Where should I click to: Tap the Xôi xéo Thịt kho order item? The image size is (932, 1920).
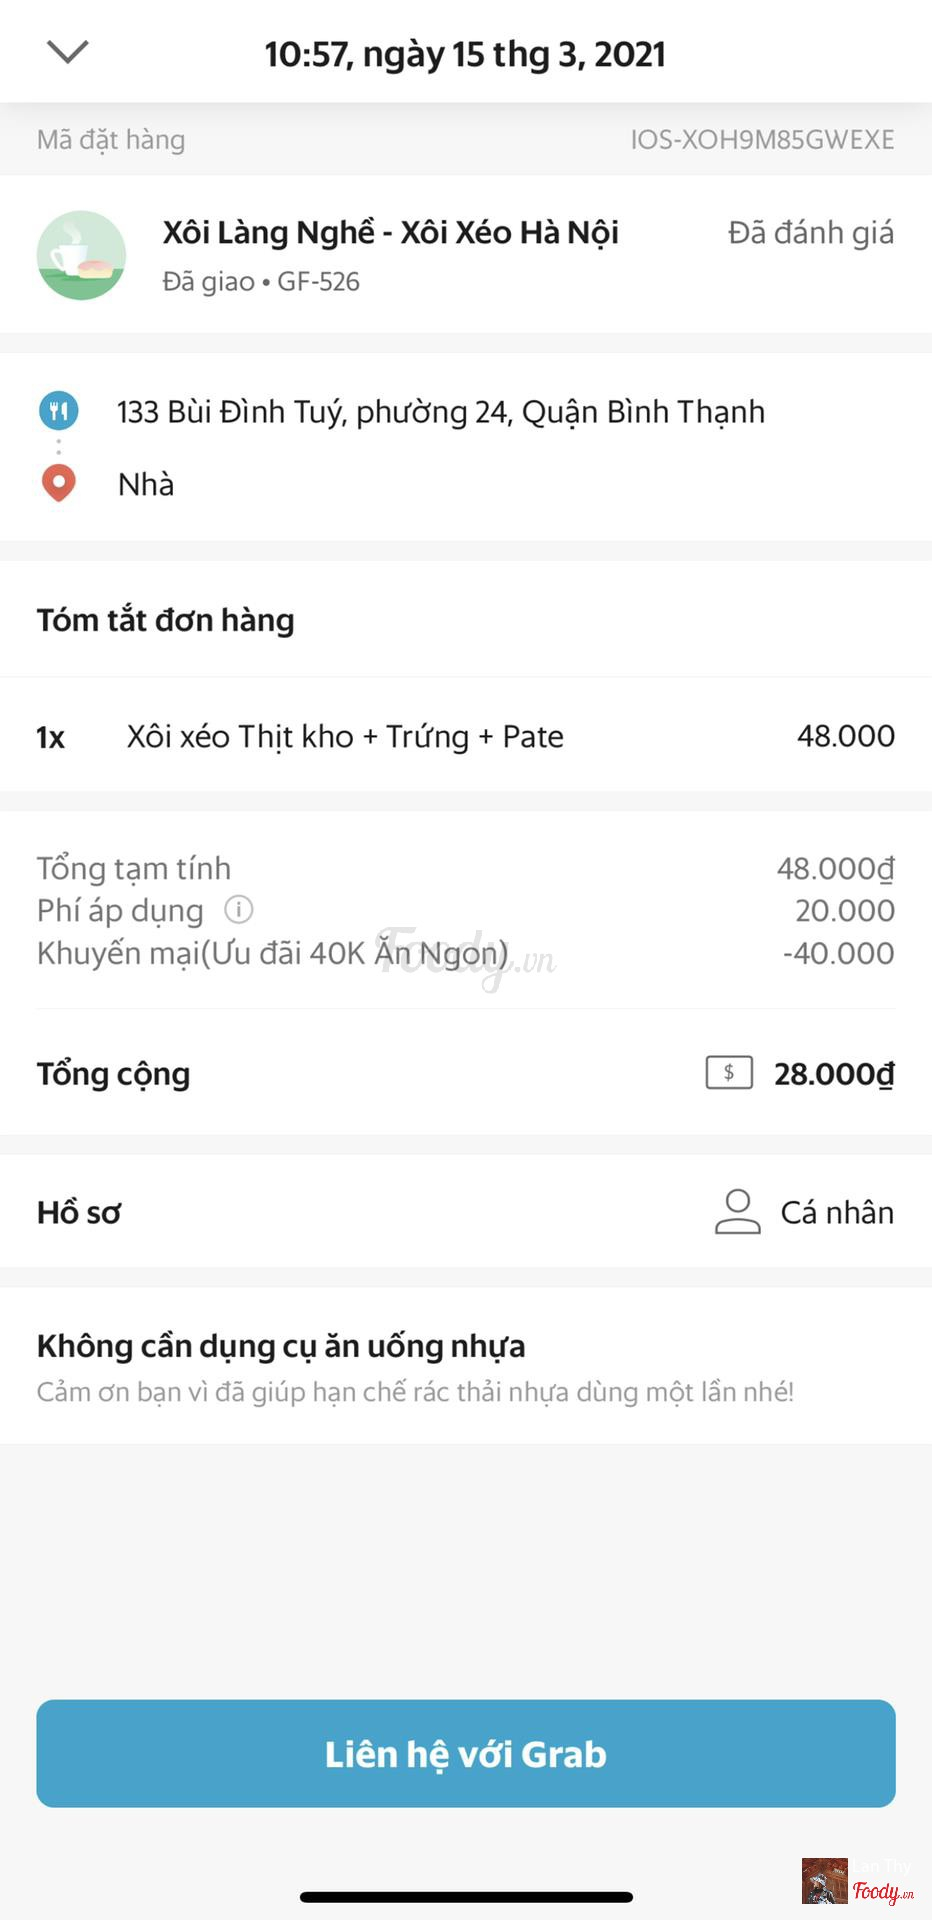[345, 737]
